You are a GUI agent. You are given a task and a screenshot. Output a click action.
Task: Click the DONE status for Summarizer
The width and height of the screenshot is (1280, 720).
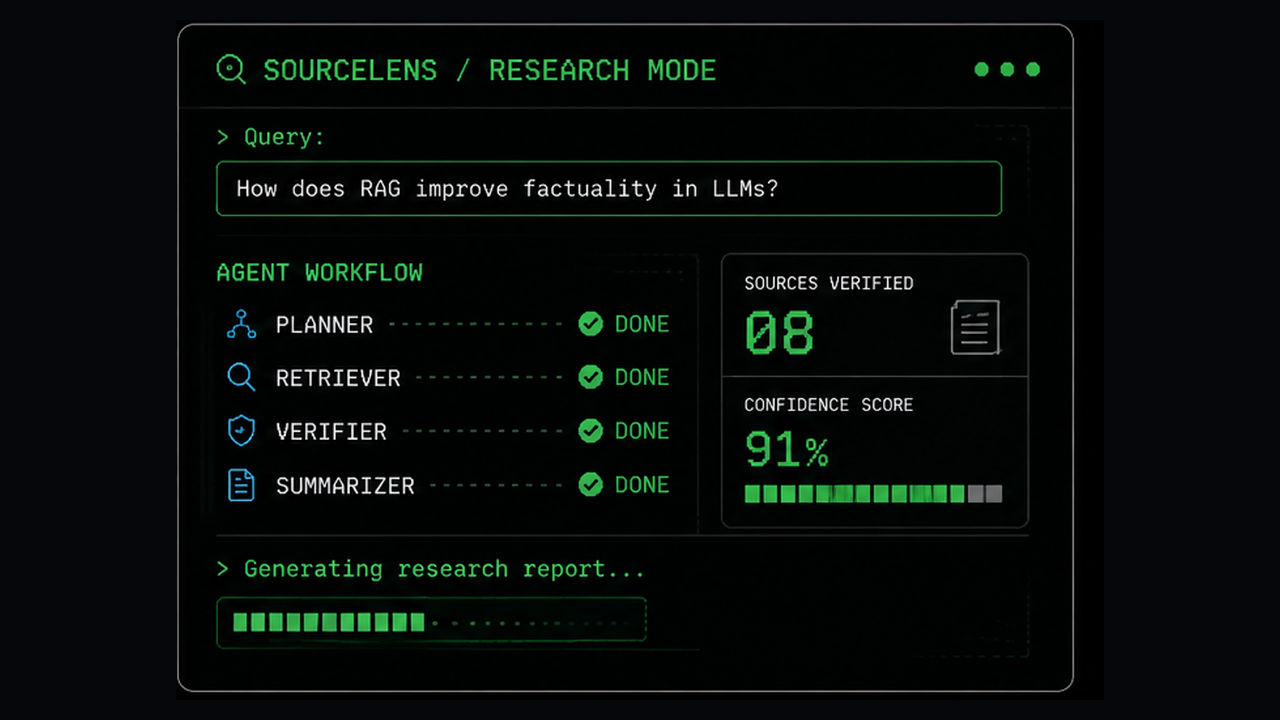642,485
